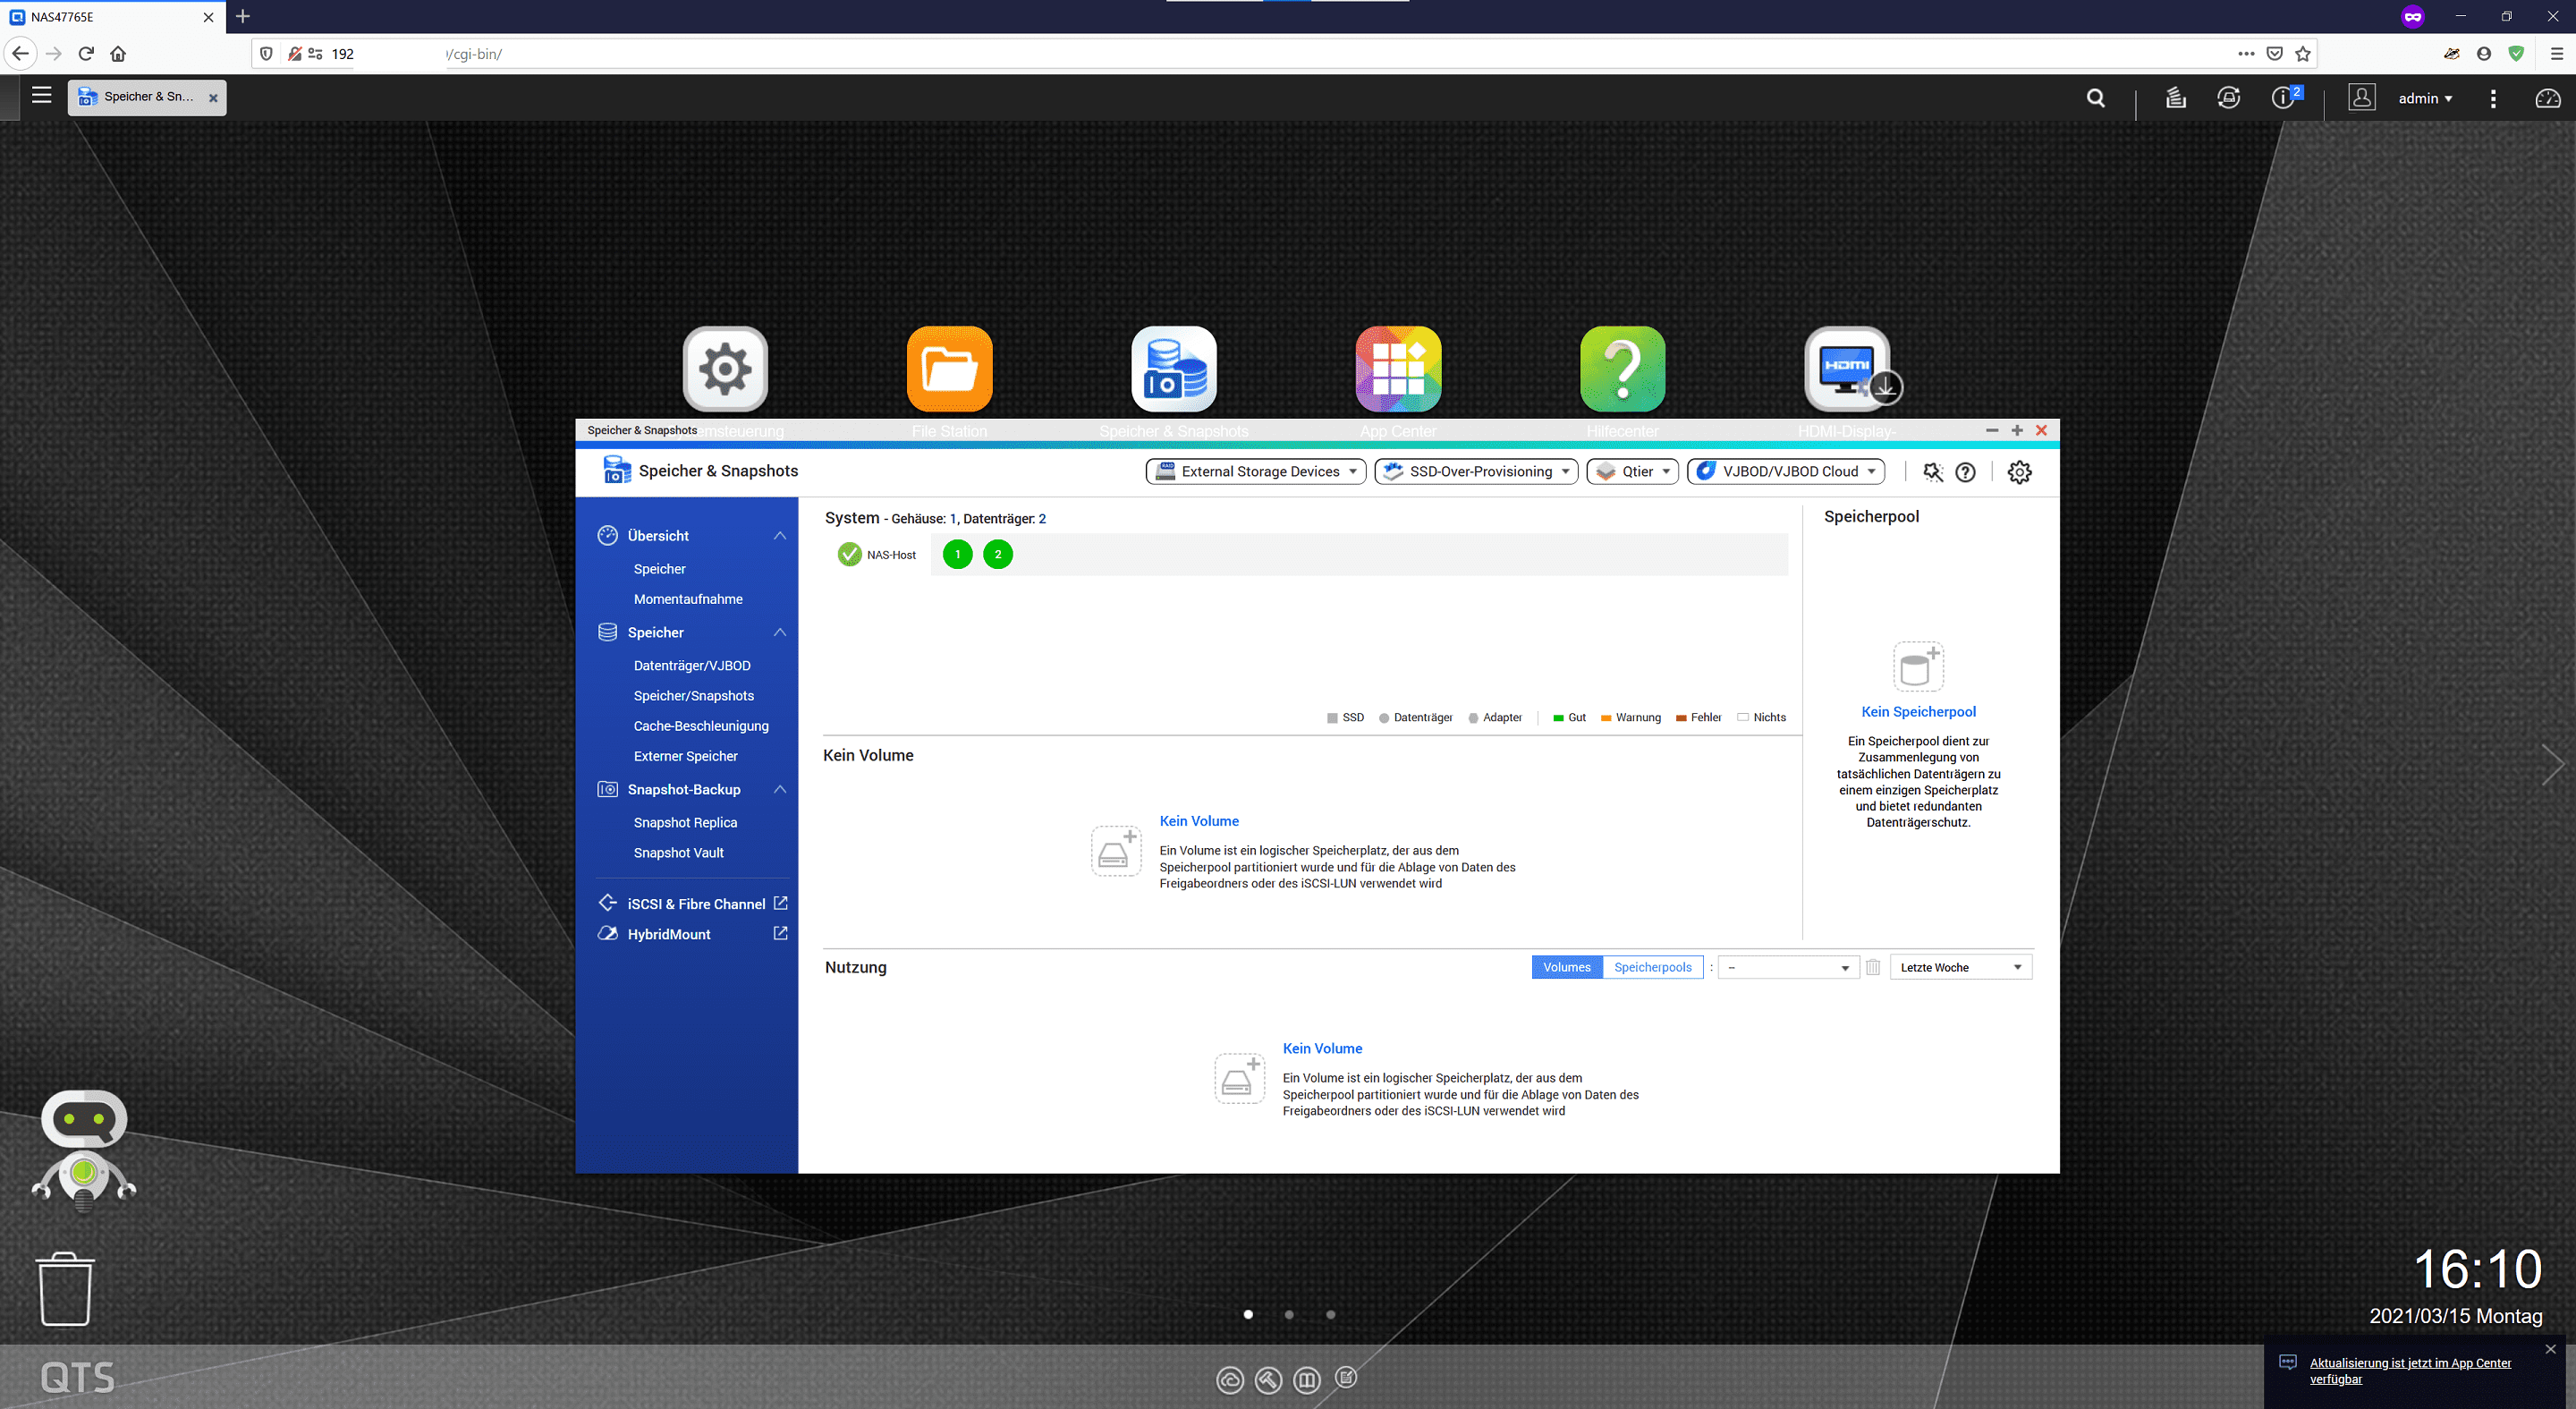Image resolution: width=2576 pixels, height=1409 pixels.
Task: Switch to third desktop page dot
Action: (x=1330, y=1315)
